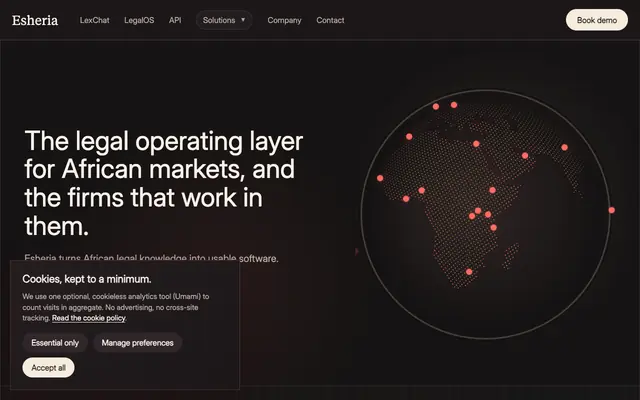
Task: Click the Africa dotted globe graphic
Action: coord(486,214)
